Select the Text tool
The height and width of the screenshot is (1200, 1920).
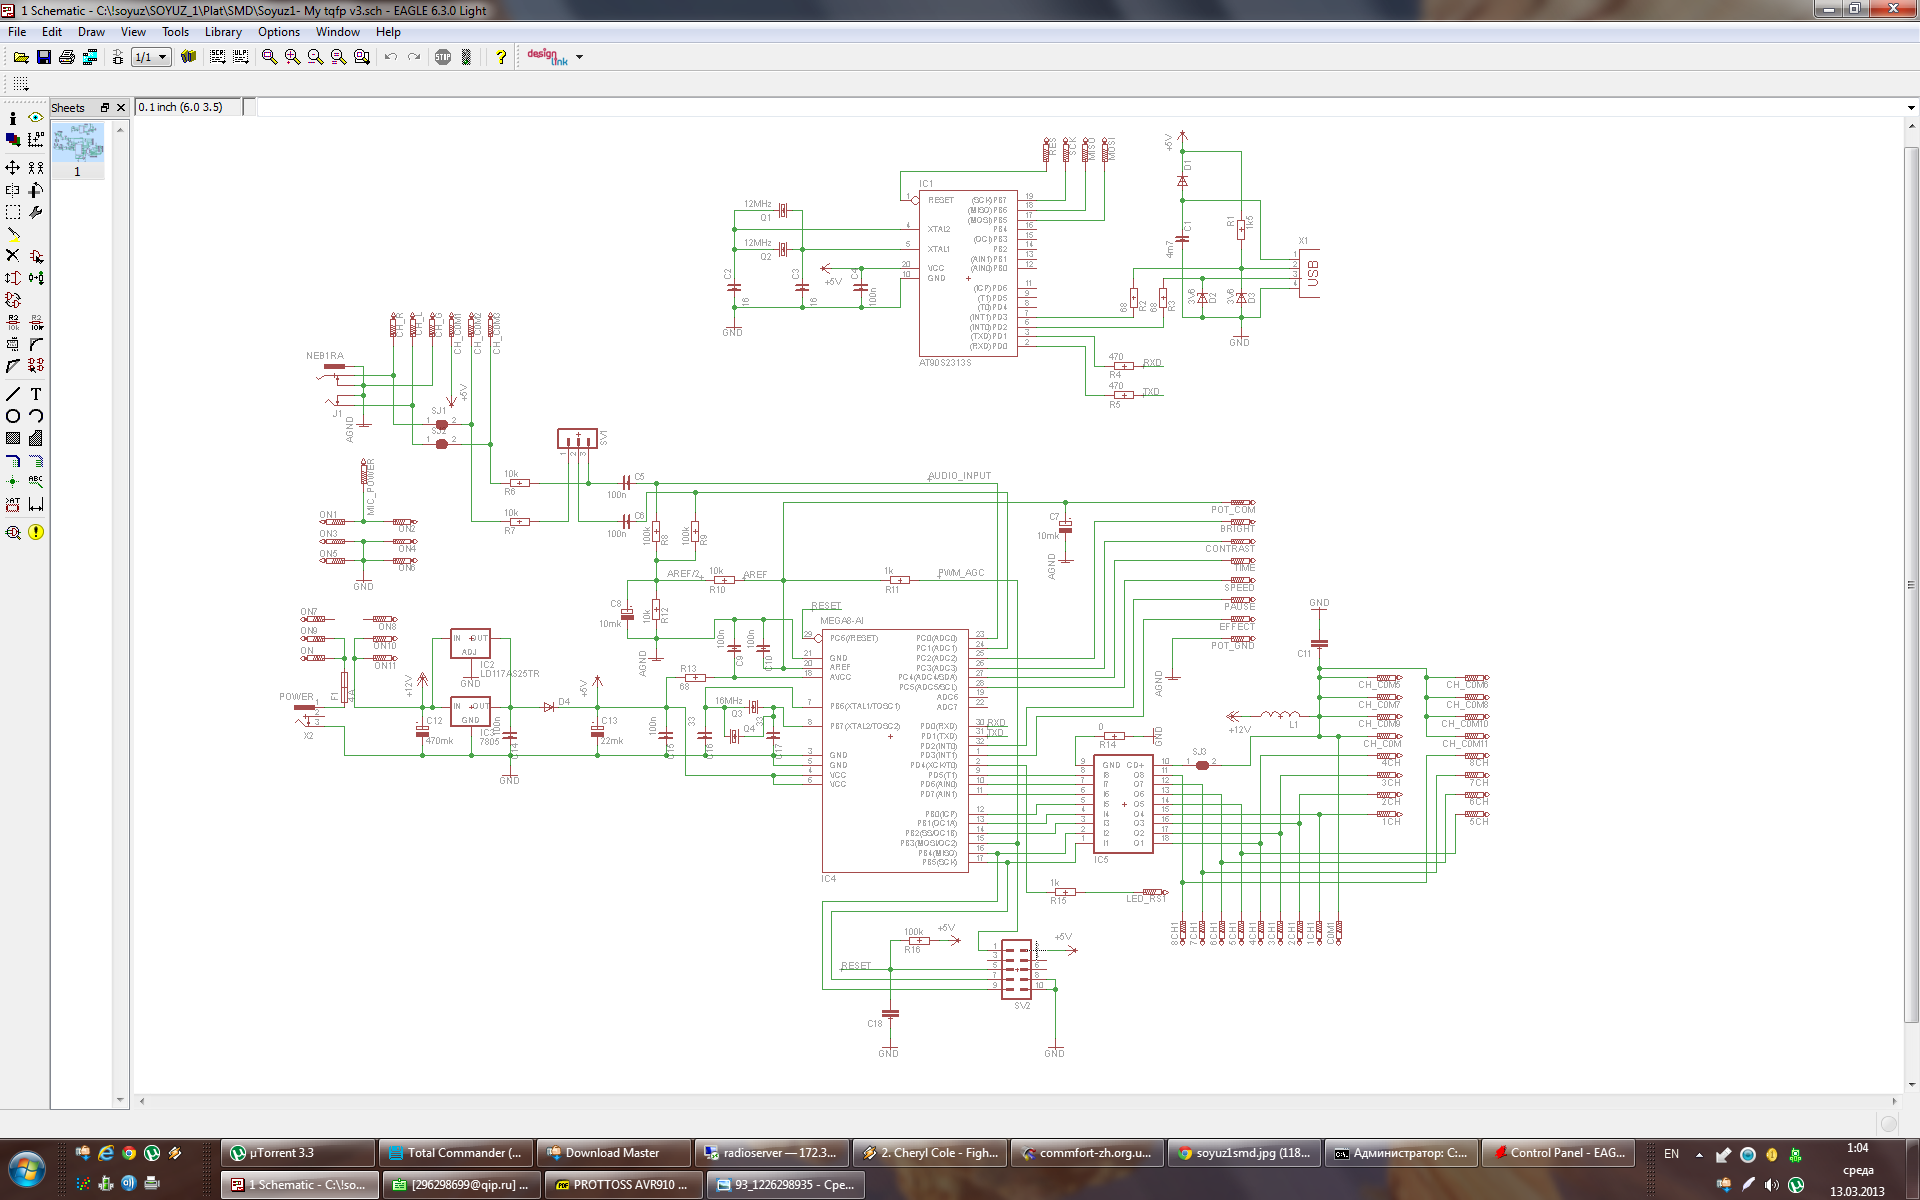coord(36,394)
